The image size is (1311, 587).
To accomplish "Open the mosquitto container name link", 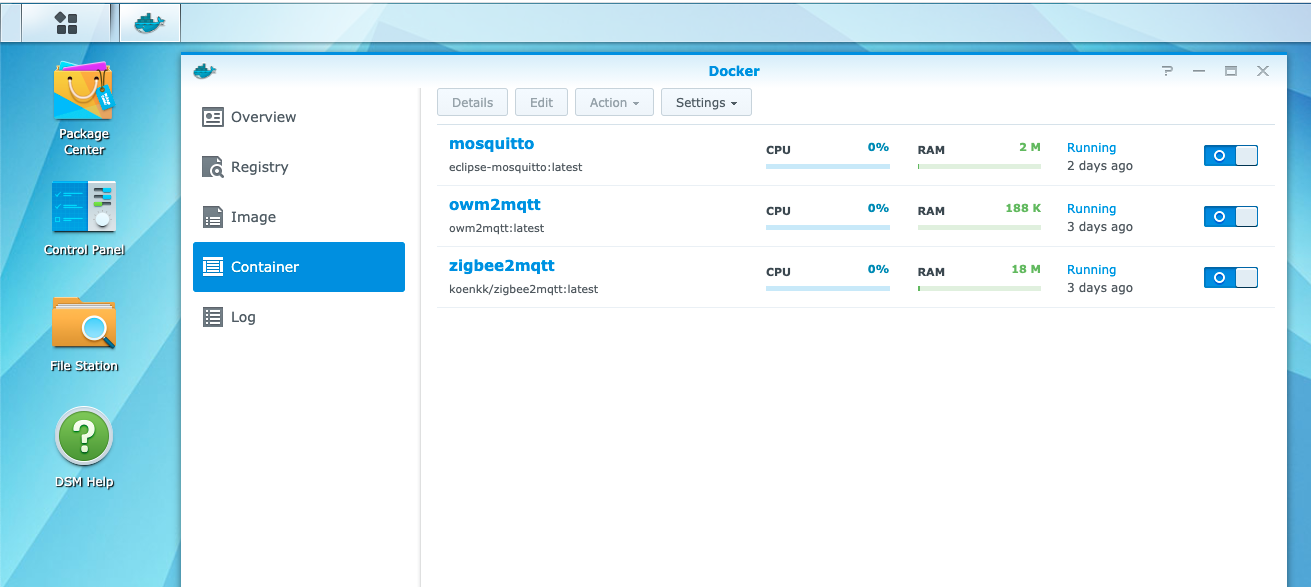I will [x=491, y=144].
